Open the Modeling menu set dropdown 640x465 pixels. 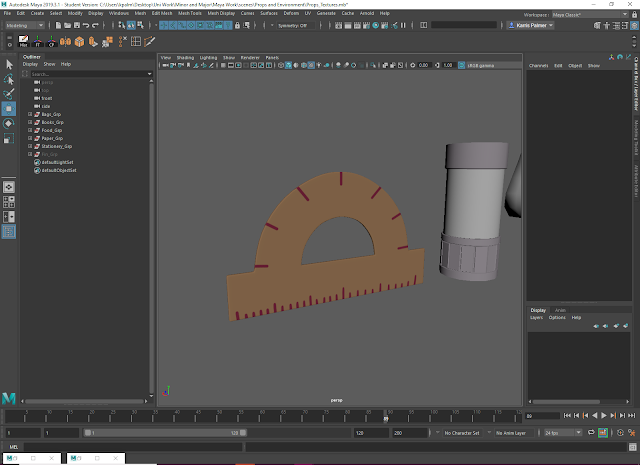[24, 25]
